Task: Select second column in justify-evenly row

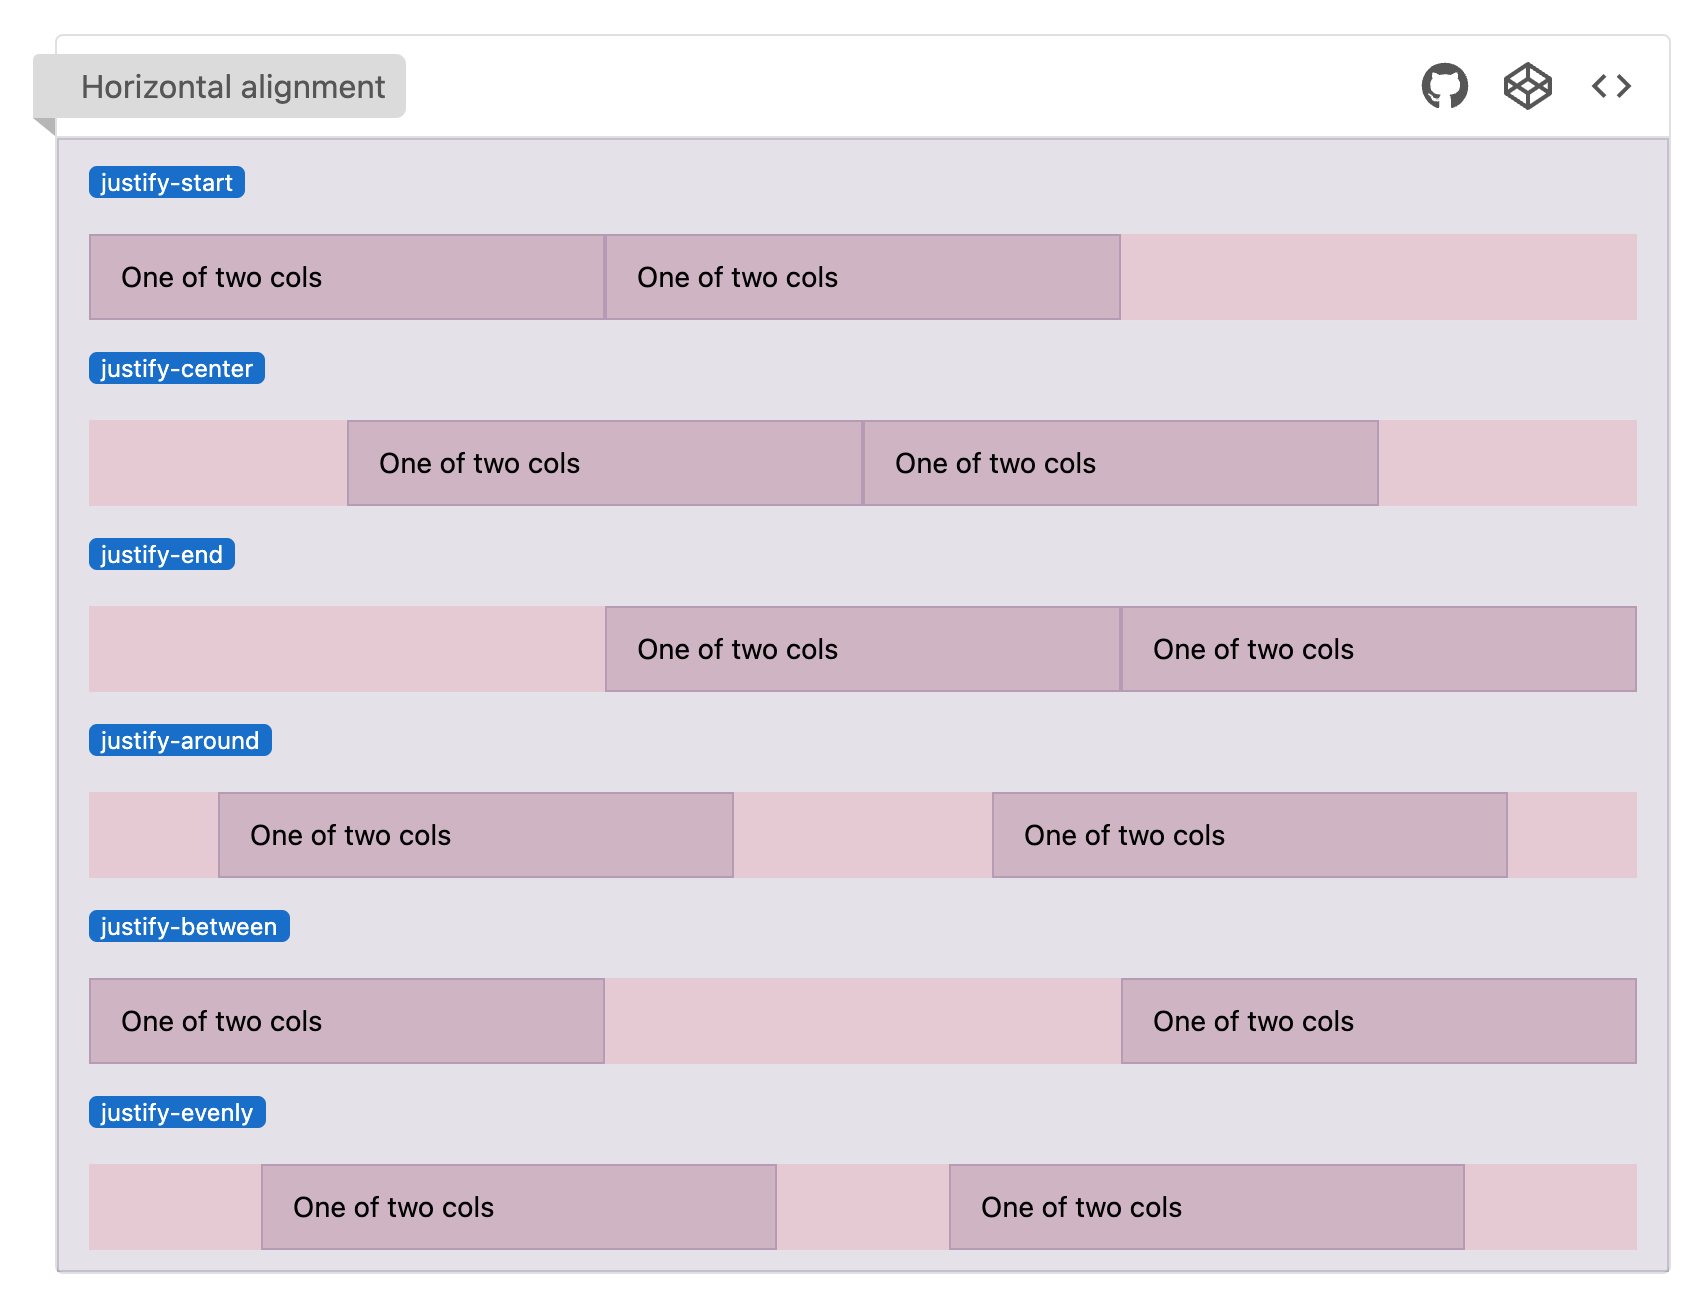Action: click(x=1207, y=1207)
